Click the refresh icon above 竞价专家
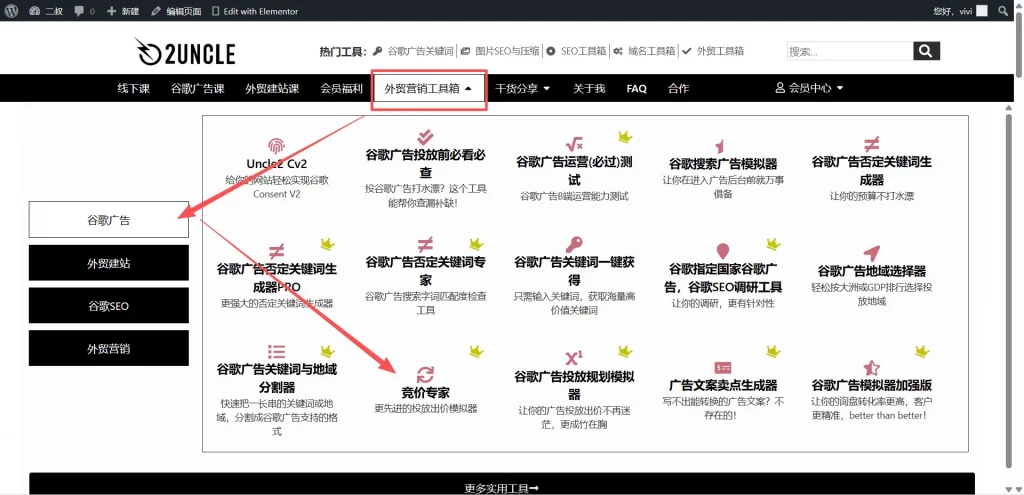The height and width of the screenshot is (495, 1024). (x=425, y=374)
